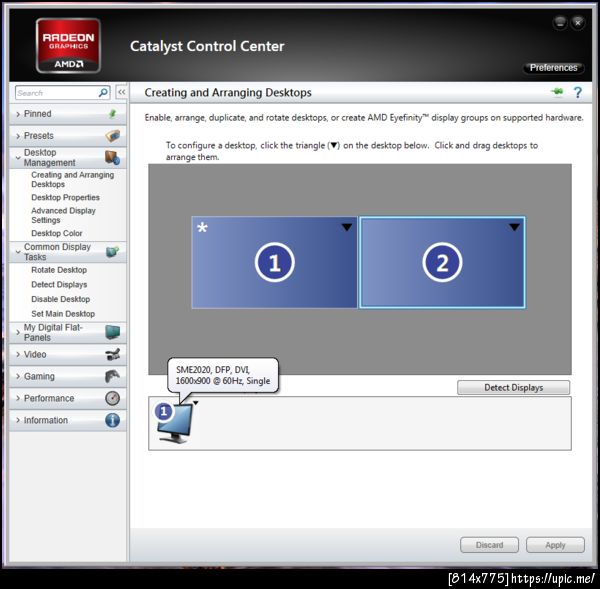Click the Desktop Management icon
Viewport: 600px width, 589px height.
point(112,158)
